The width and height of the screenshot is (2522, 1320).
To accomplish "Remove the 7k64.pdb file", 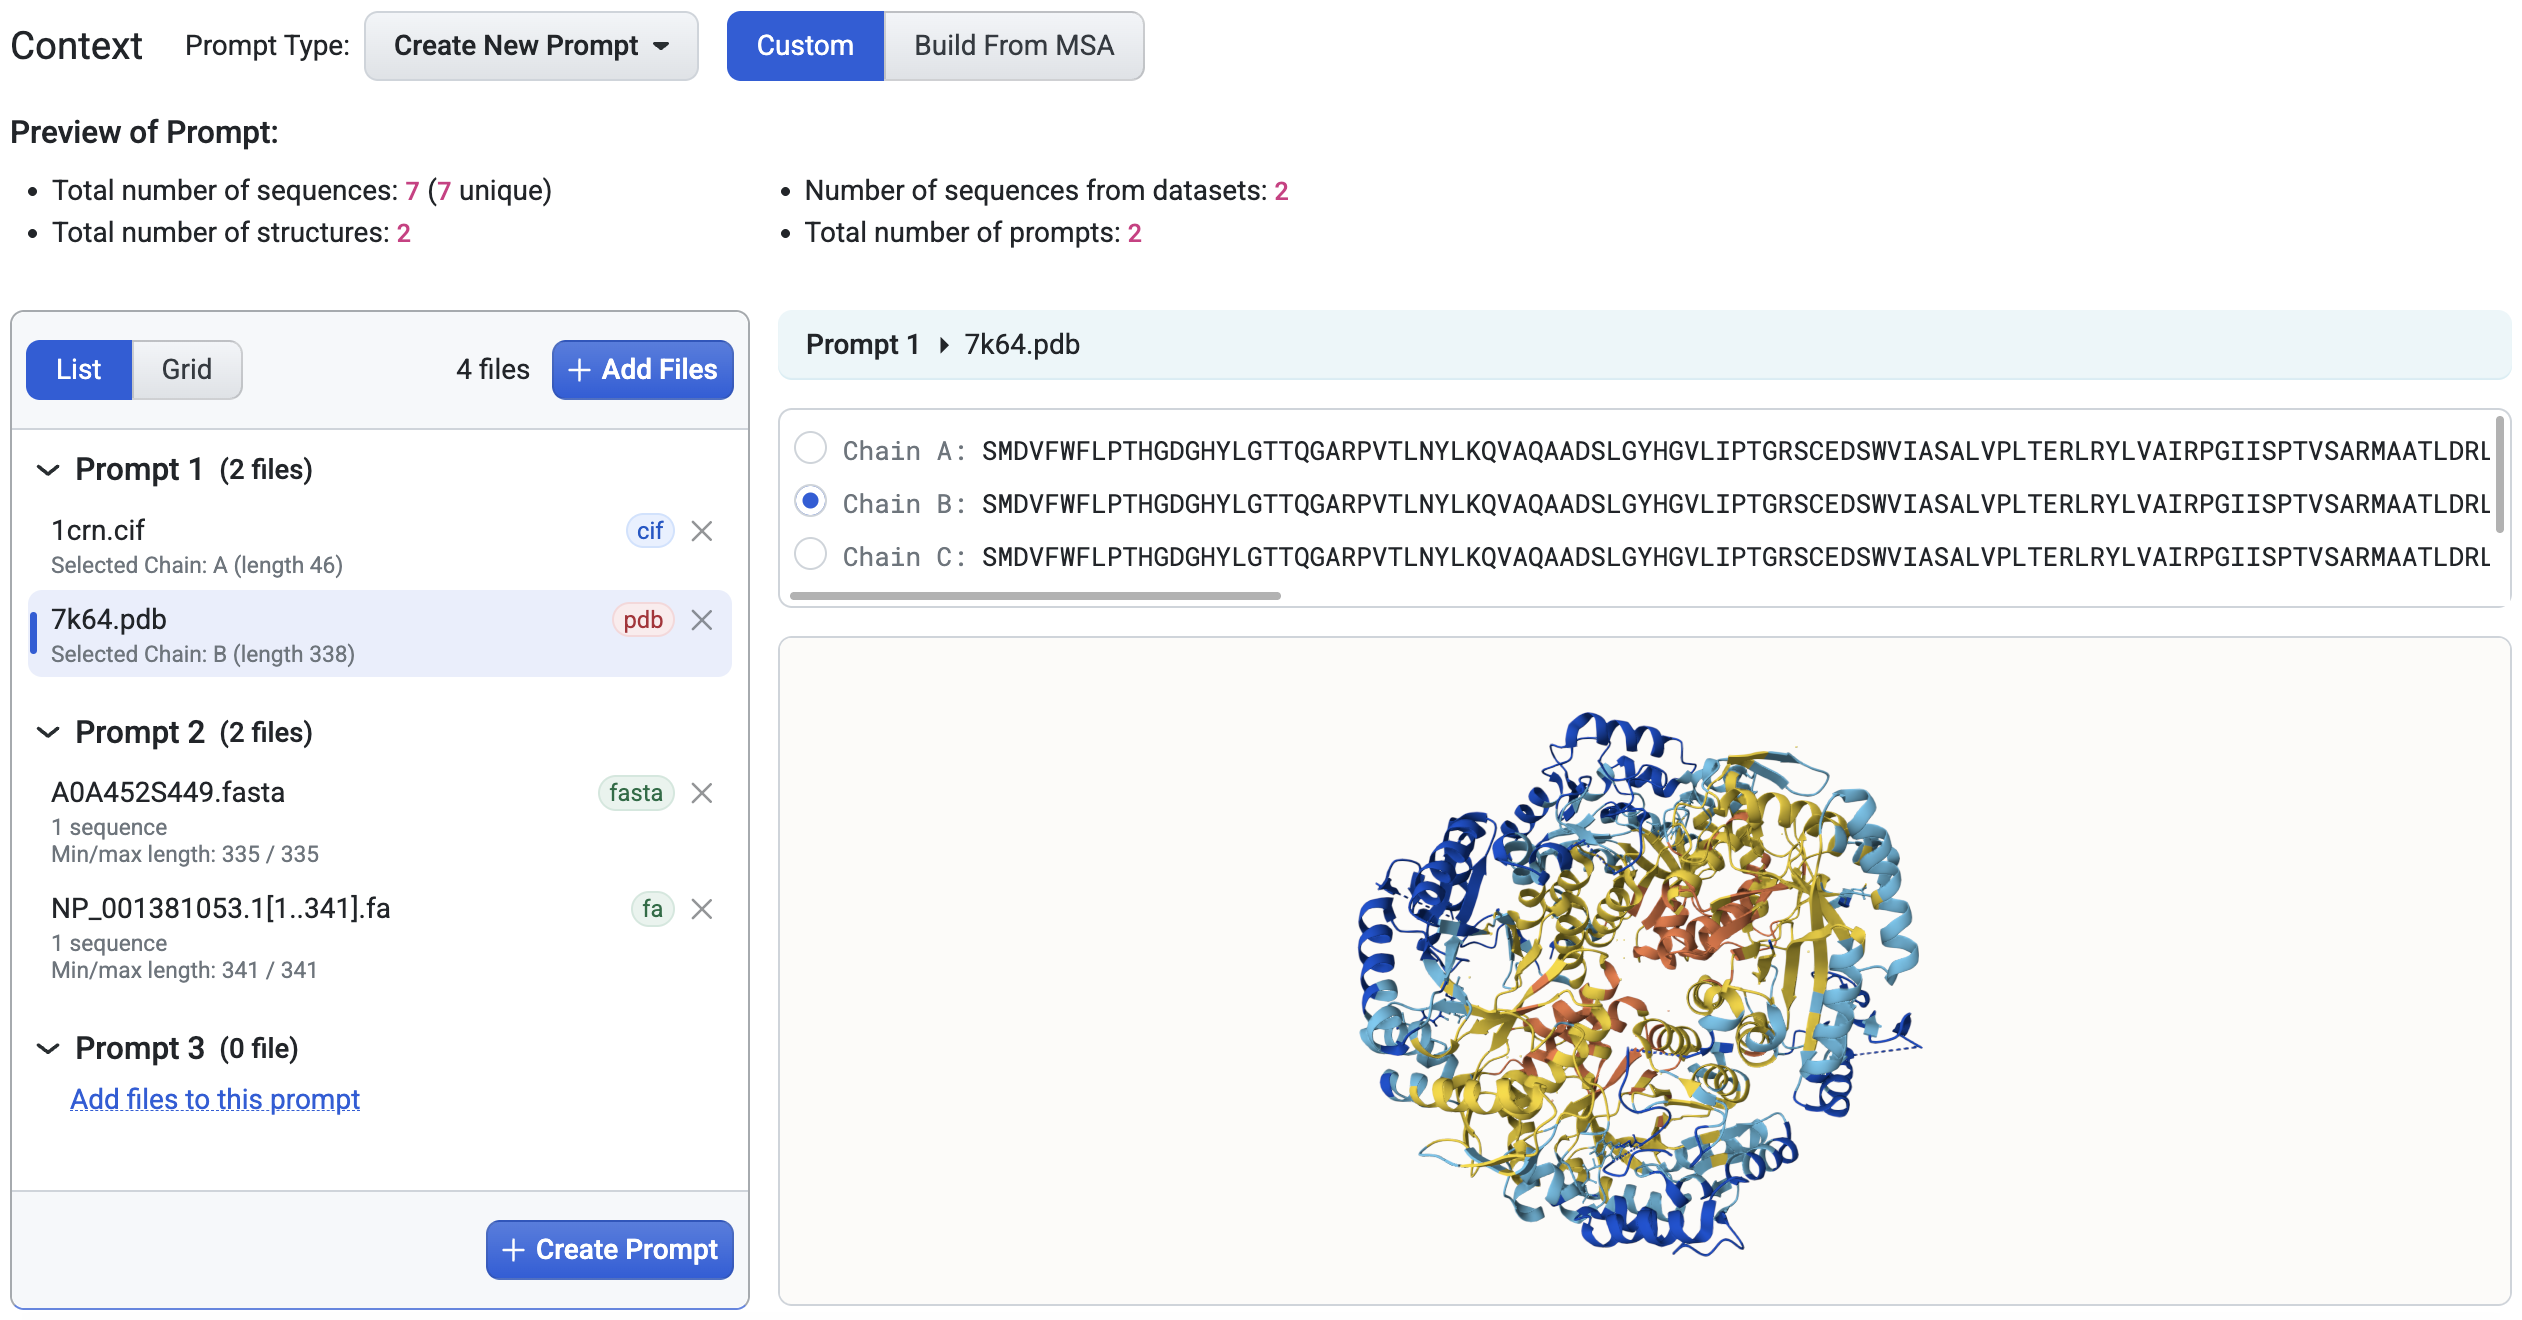I will tap(702, 620).
